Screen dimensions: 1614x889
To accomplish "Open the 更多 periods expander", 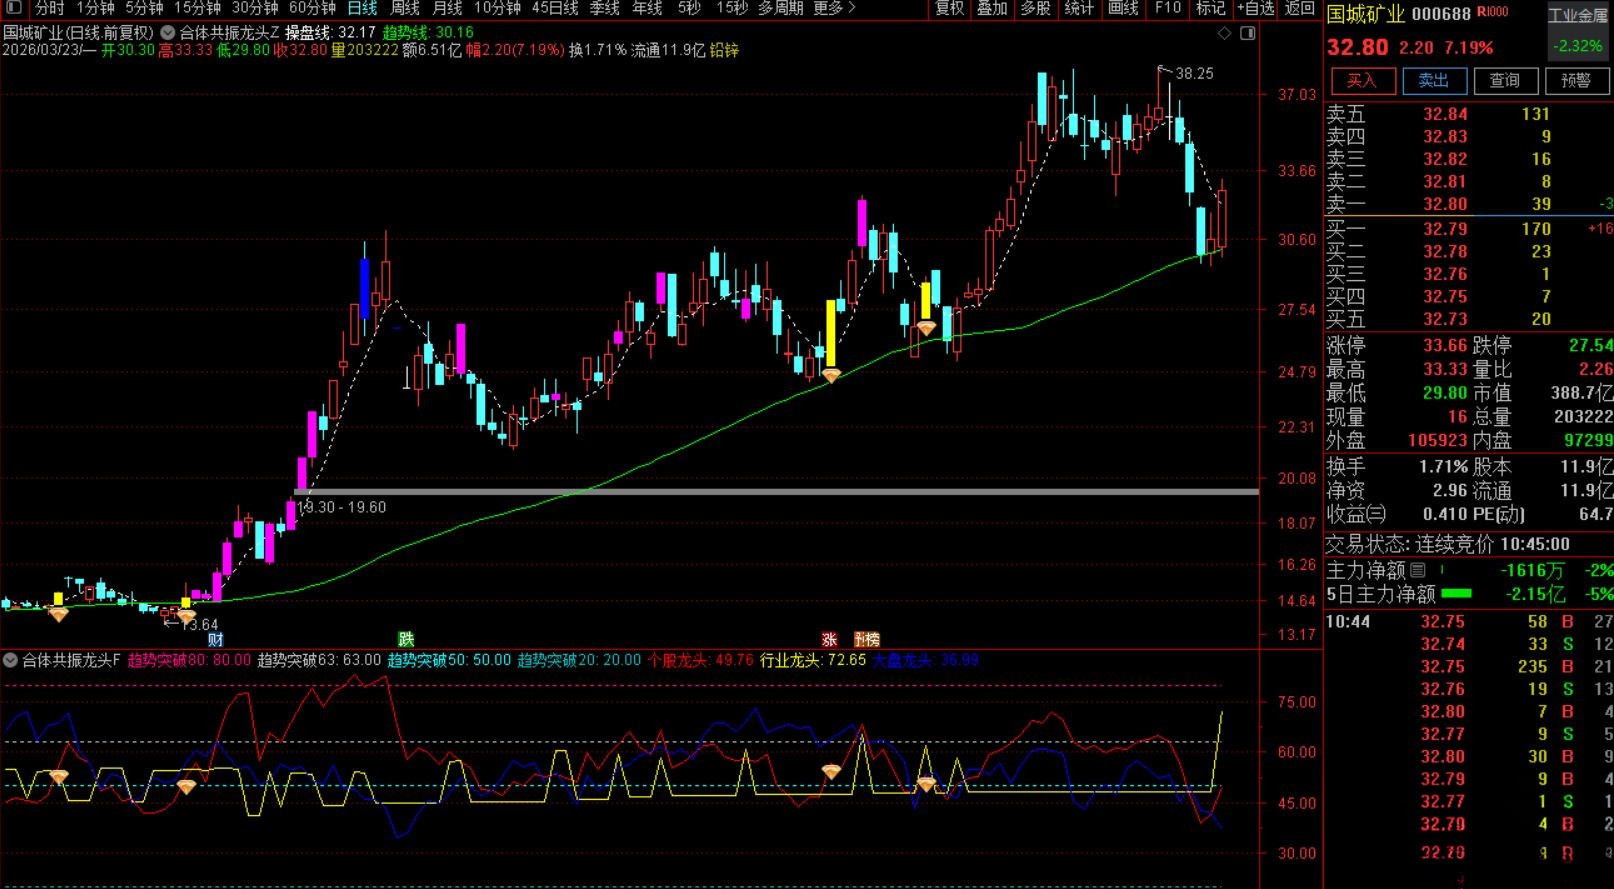I will [834, 8].
